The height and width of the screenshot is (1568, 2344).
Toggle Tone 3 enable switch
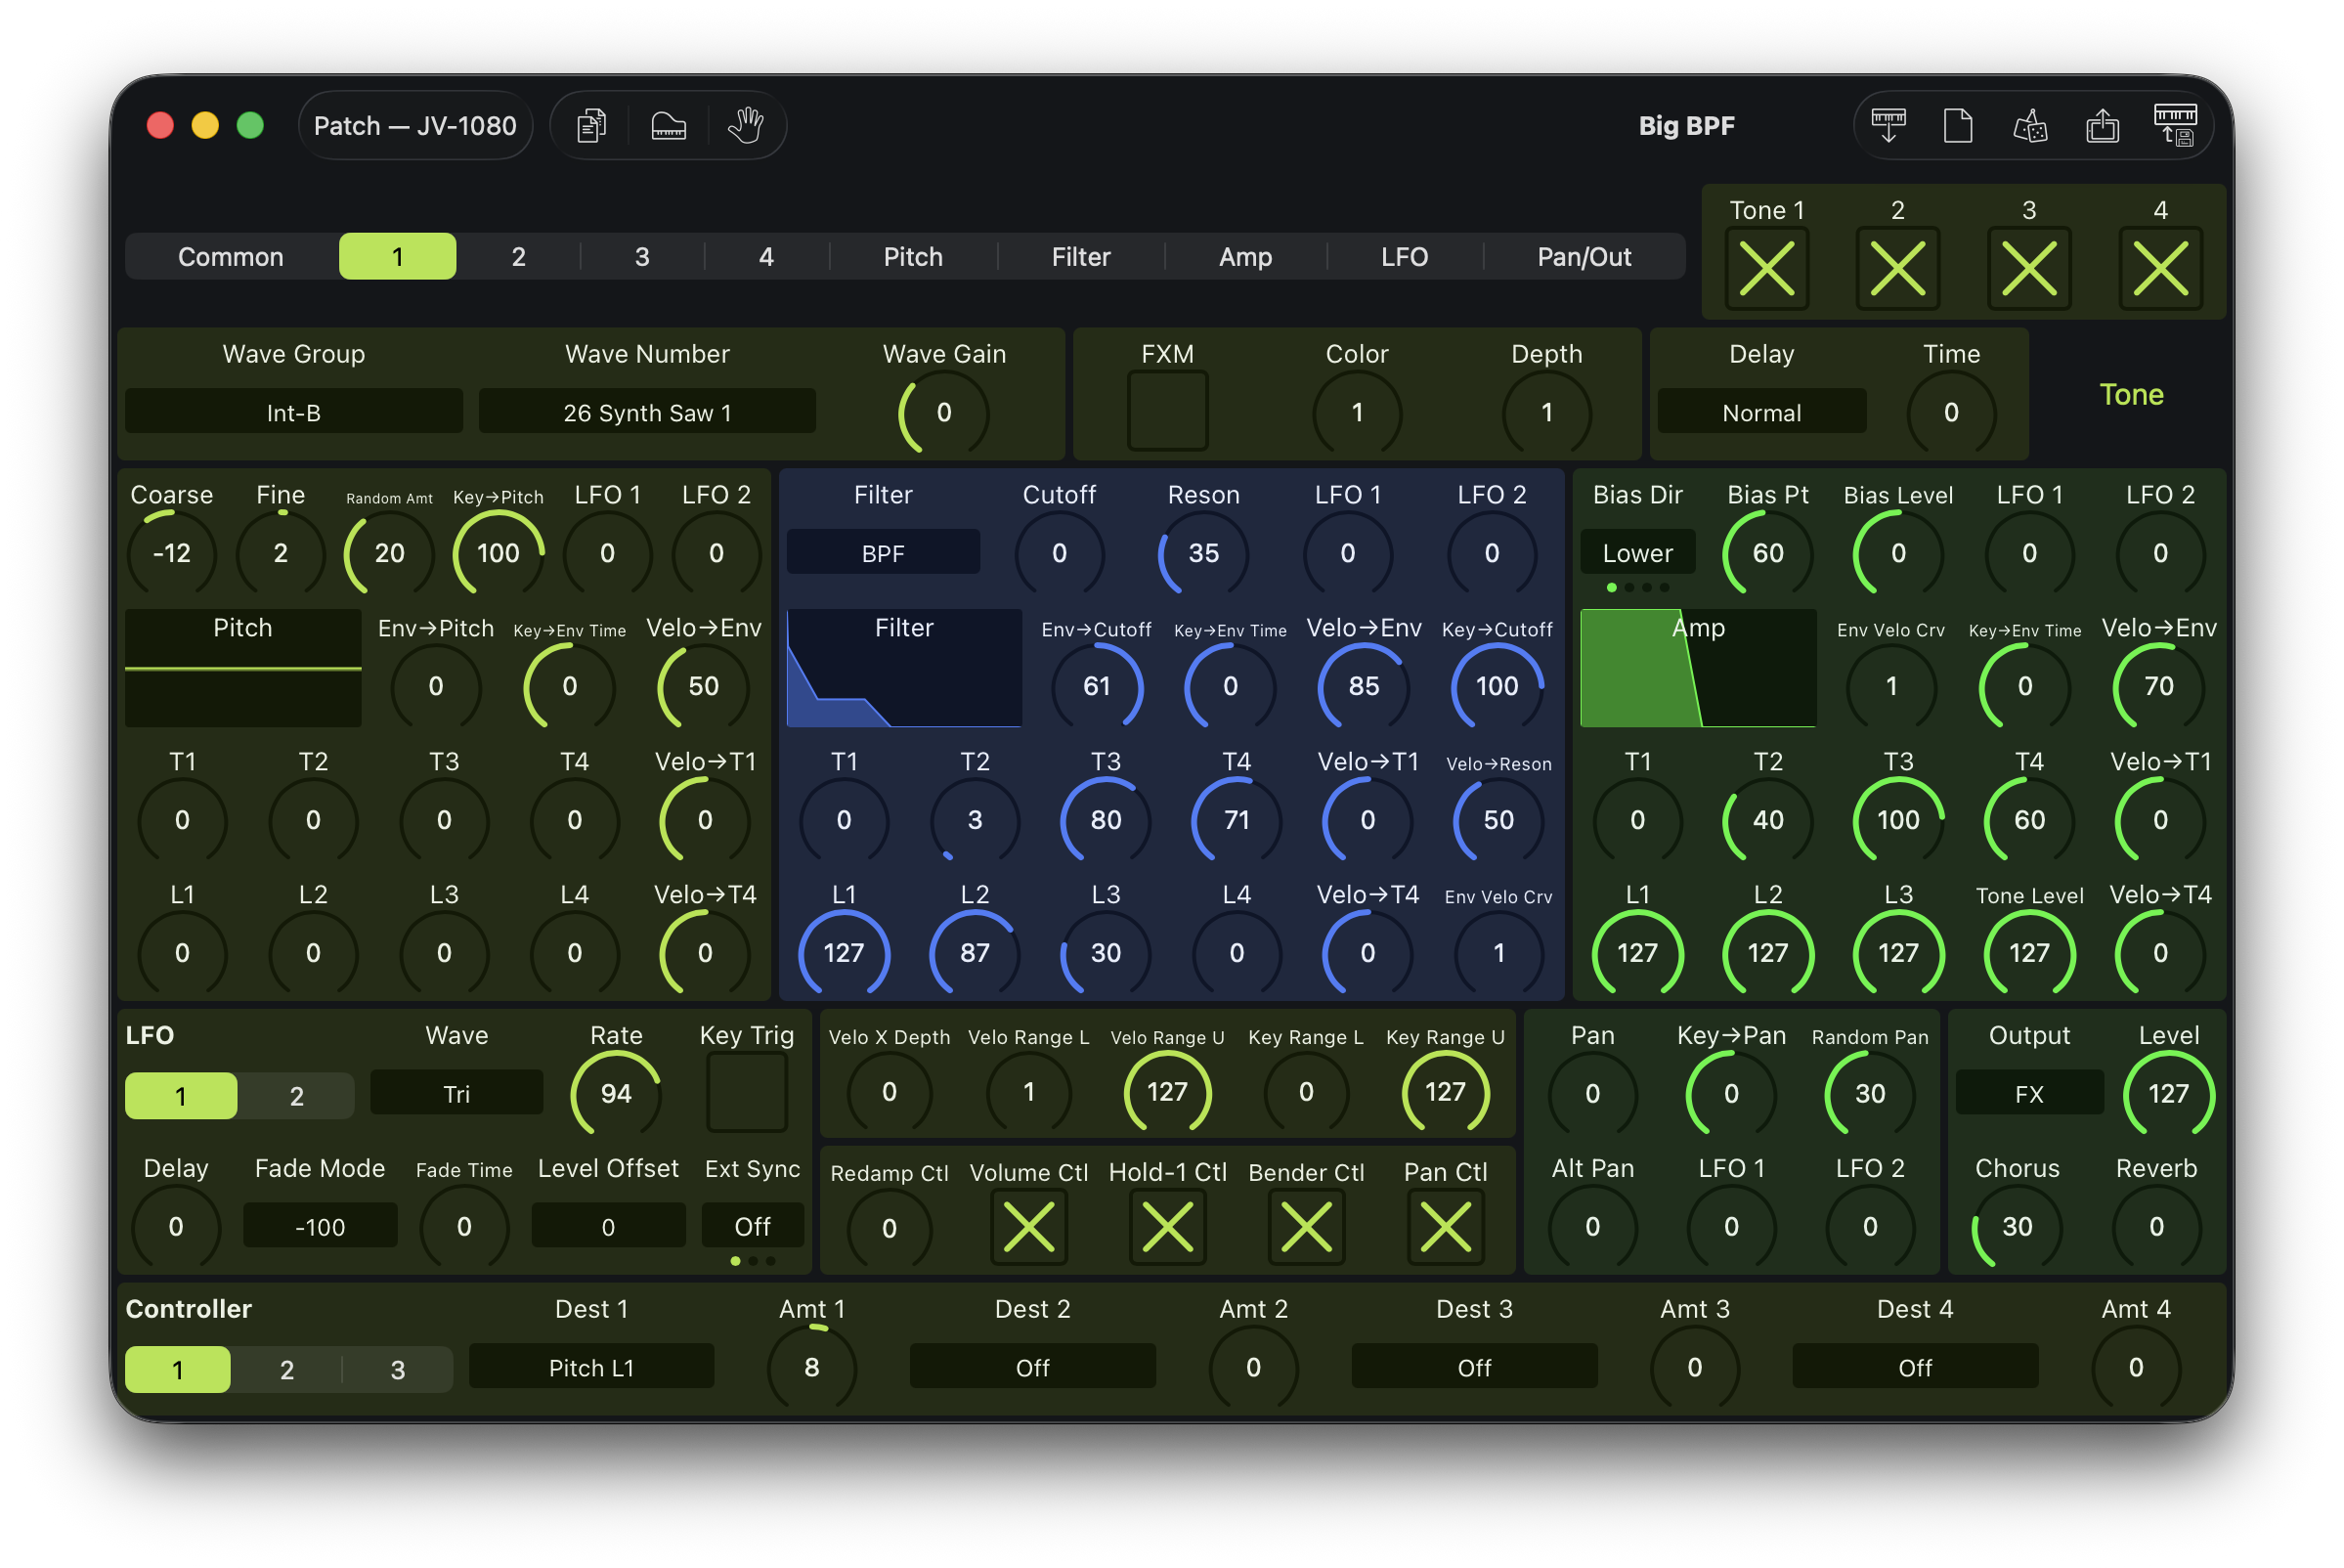(2029, 269)
